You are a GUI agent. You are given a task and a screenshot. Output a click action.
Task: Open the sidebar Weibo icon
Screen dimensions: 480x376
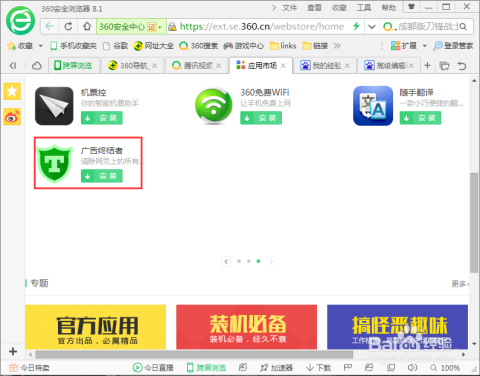(12, 116)
